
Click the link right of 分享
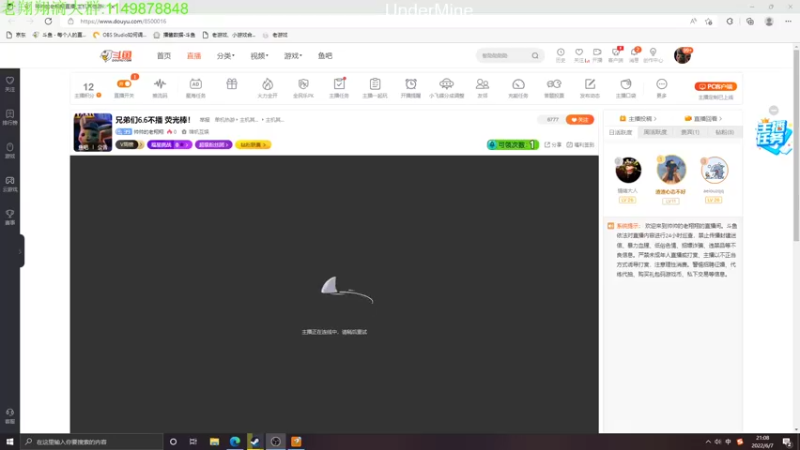(x=580, y=145)
